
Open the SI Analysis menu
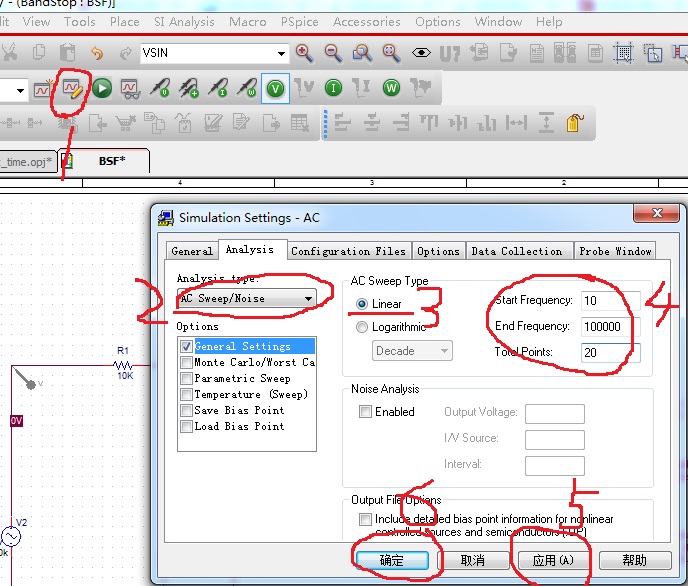[184, 21]
